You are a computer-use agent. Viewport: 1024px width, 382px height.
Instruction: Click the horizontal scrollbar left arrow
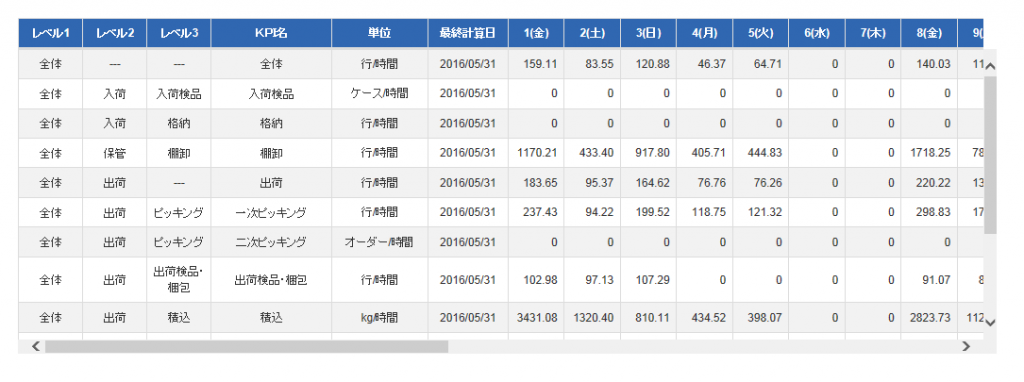coord(36,347)
